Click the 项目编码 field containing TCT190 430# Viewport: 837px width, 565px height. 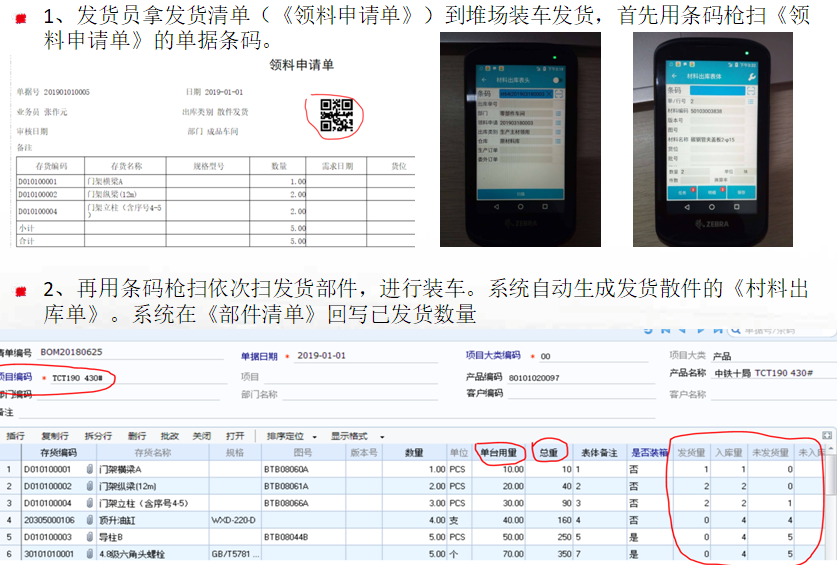click(x=80, y=378)
